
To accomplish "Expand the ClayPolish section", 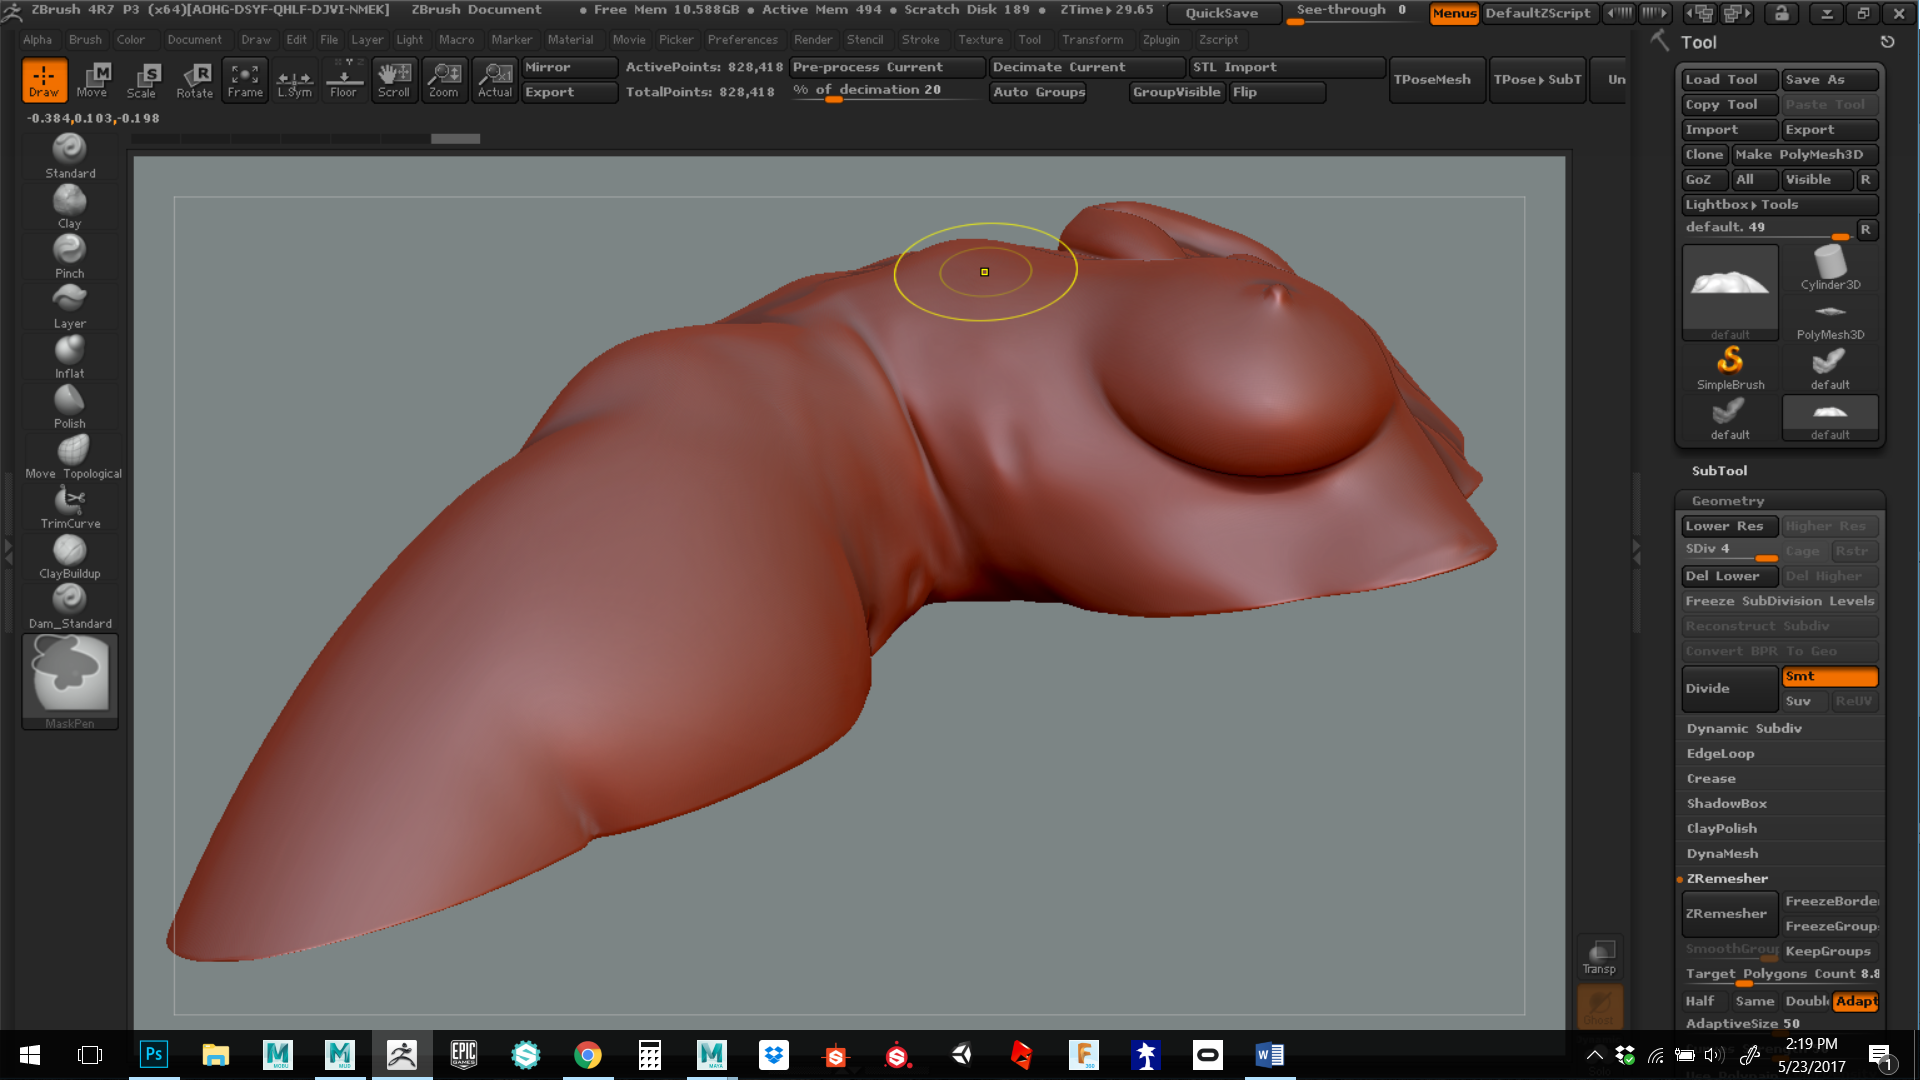I will coord(1721,829).
